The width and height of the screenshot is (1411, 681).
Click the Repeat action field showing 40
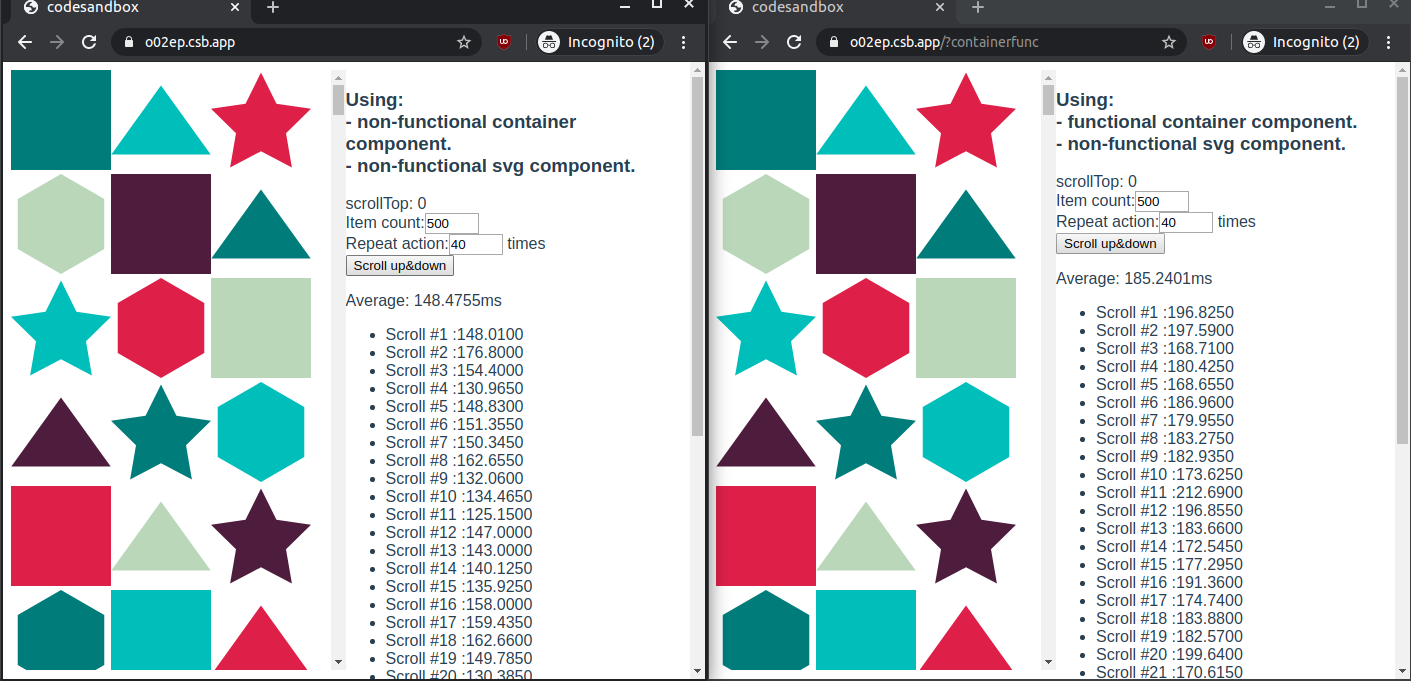coord(476,244)
